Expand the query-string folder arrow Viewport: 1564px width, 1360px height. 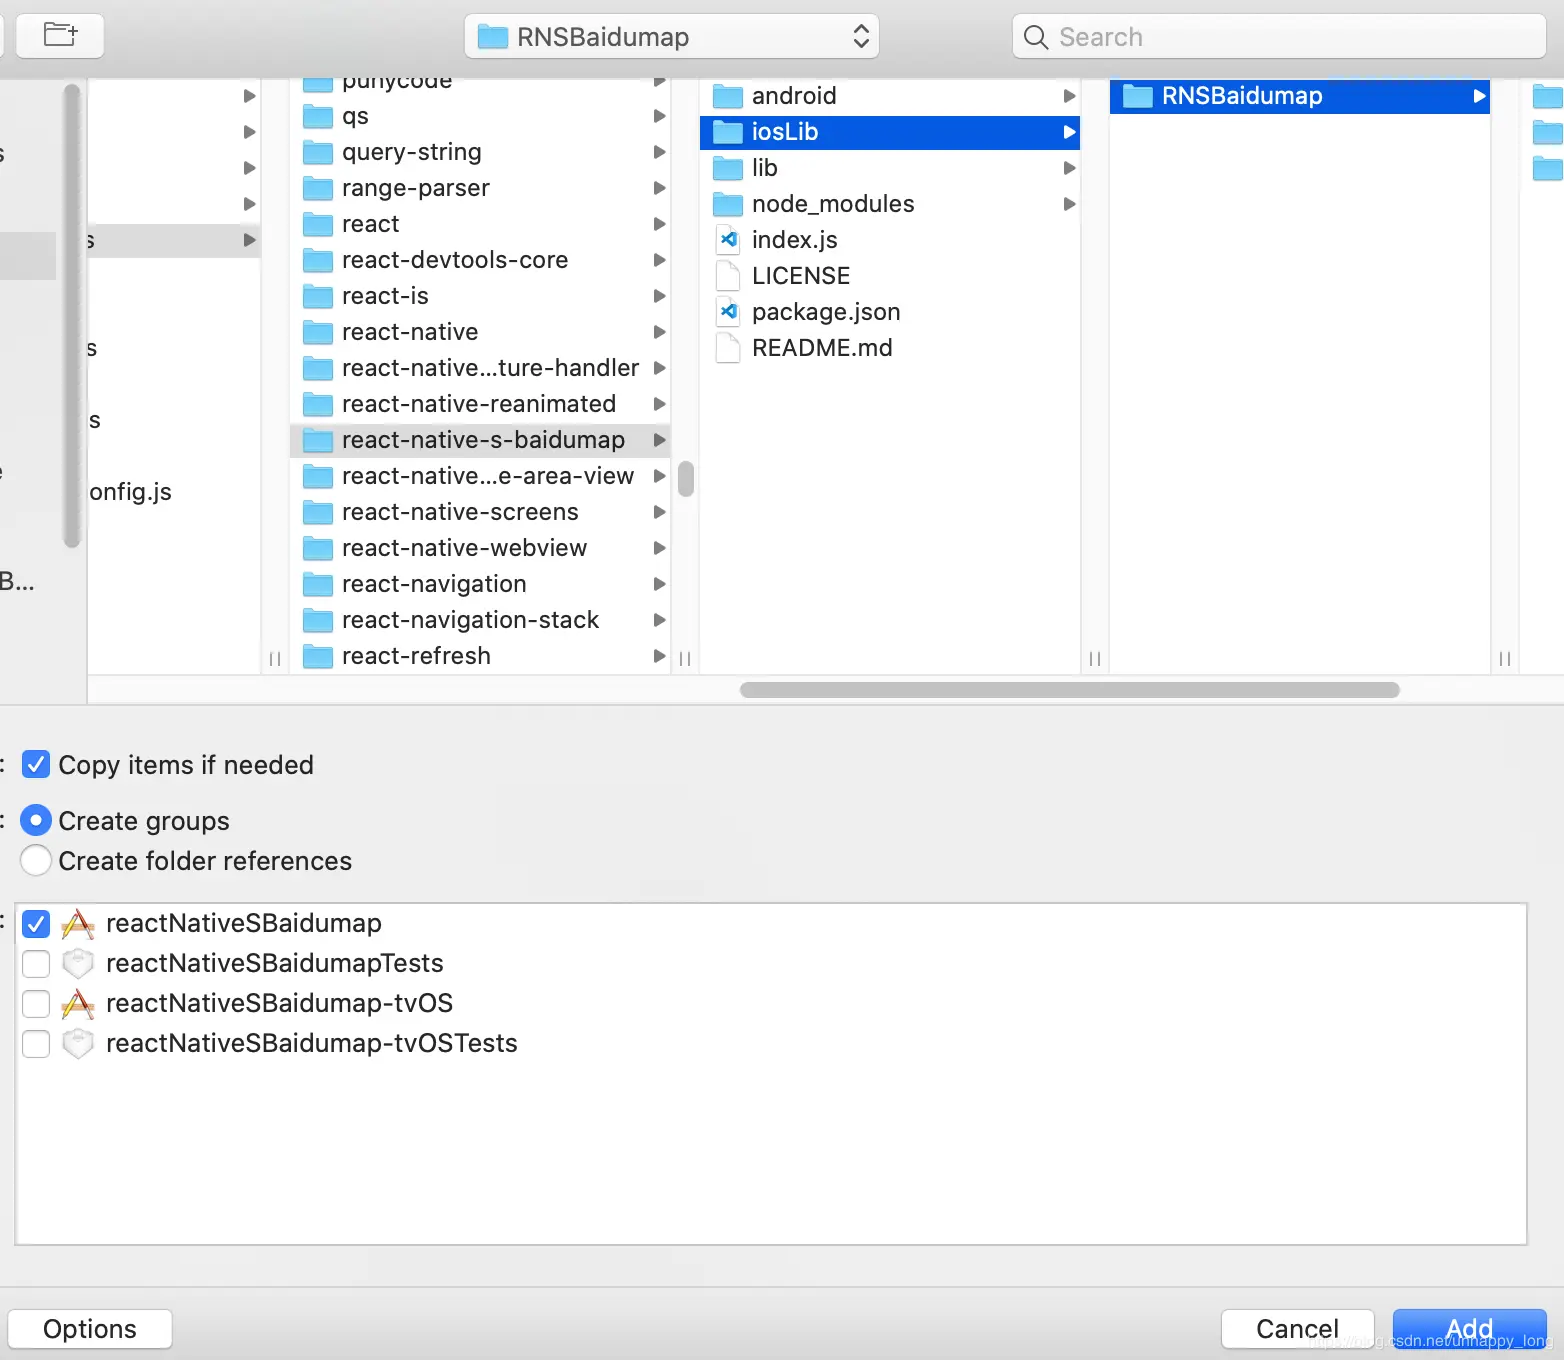pyautogui.click(x=659, y=152)
